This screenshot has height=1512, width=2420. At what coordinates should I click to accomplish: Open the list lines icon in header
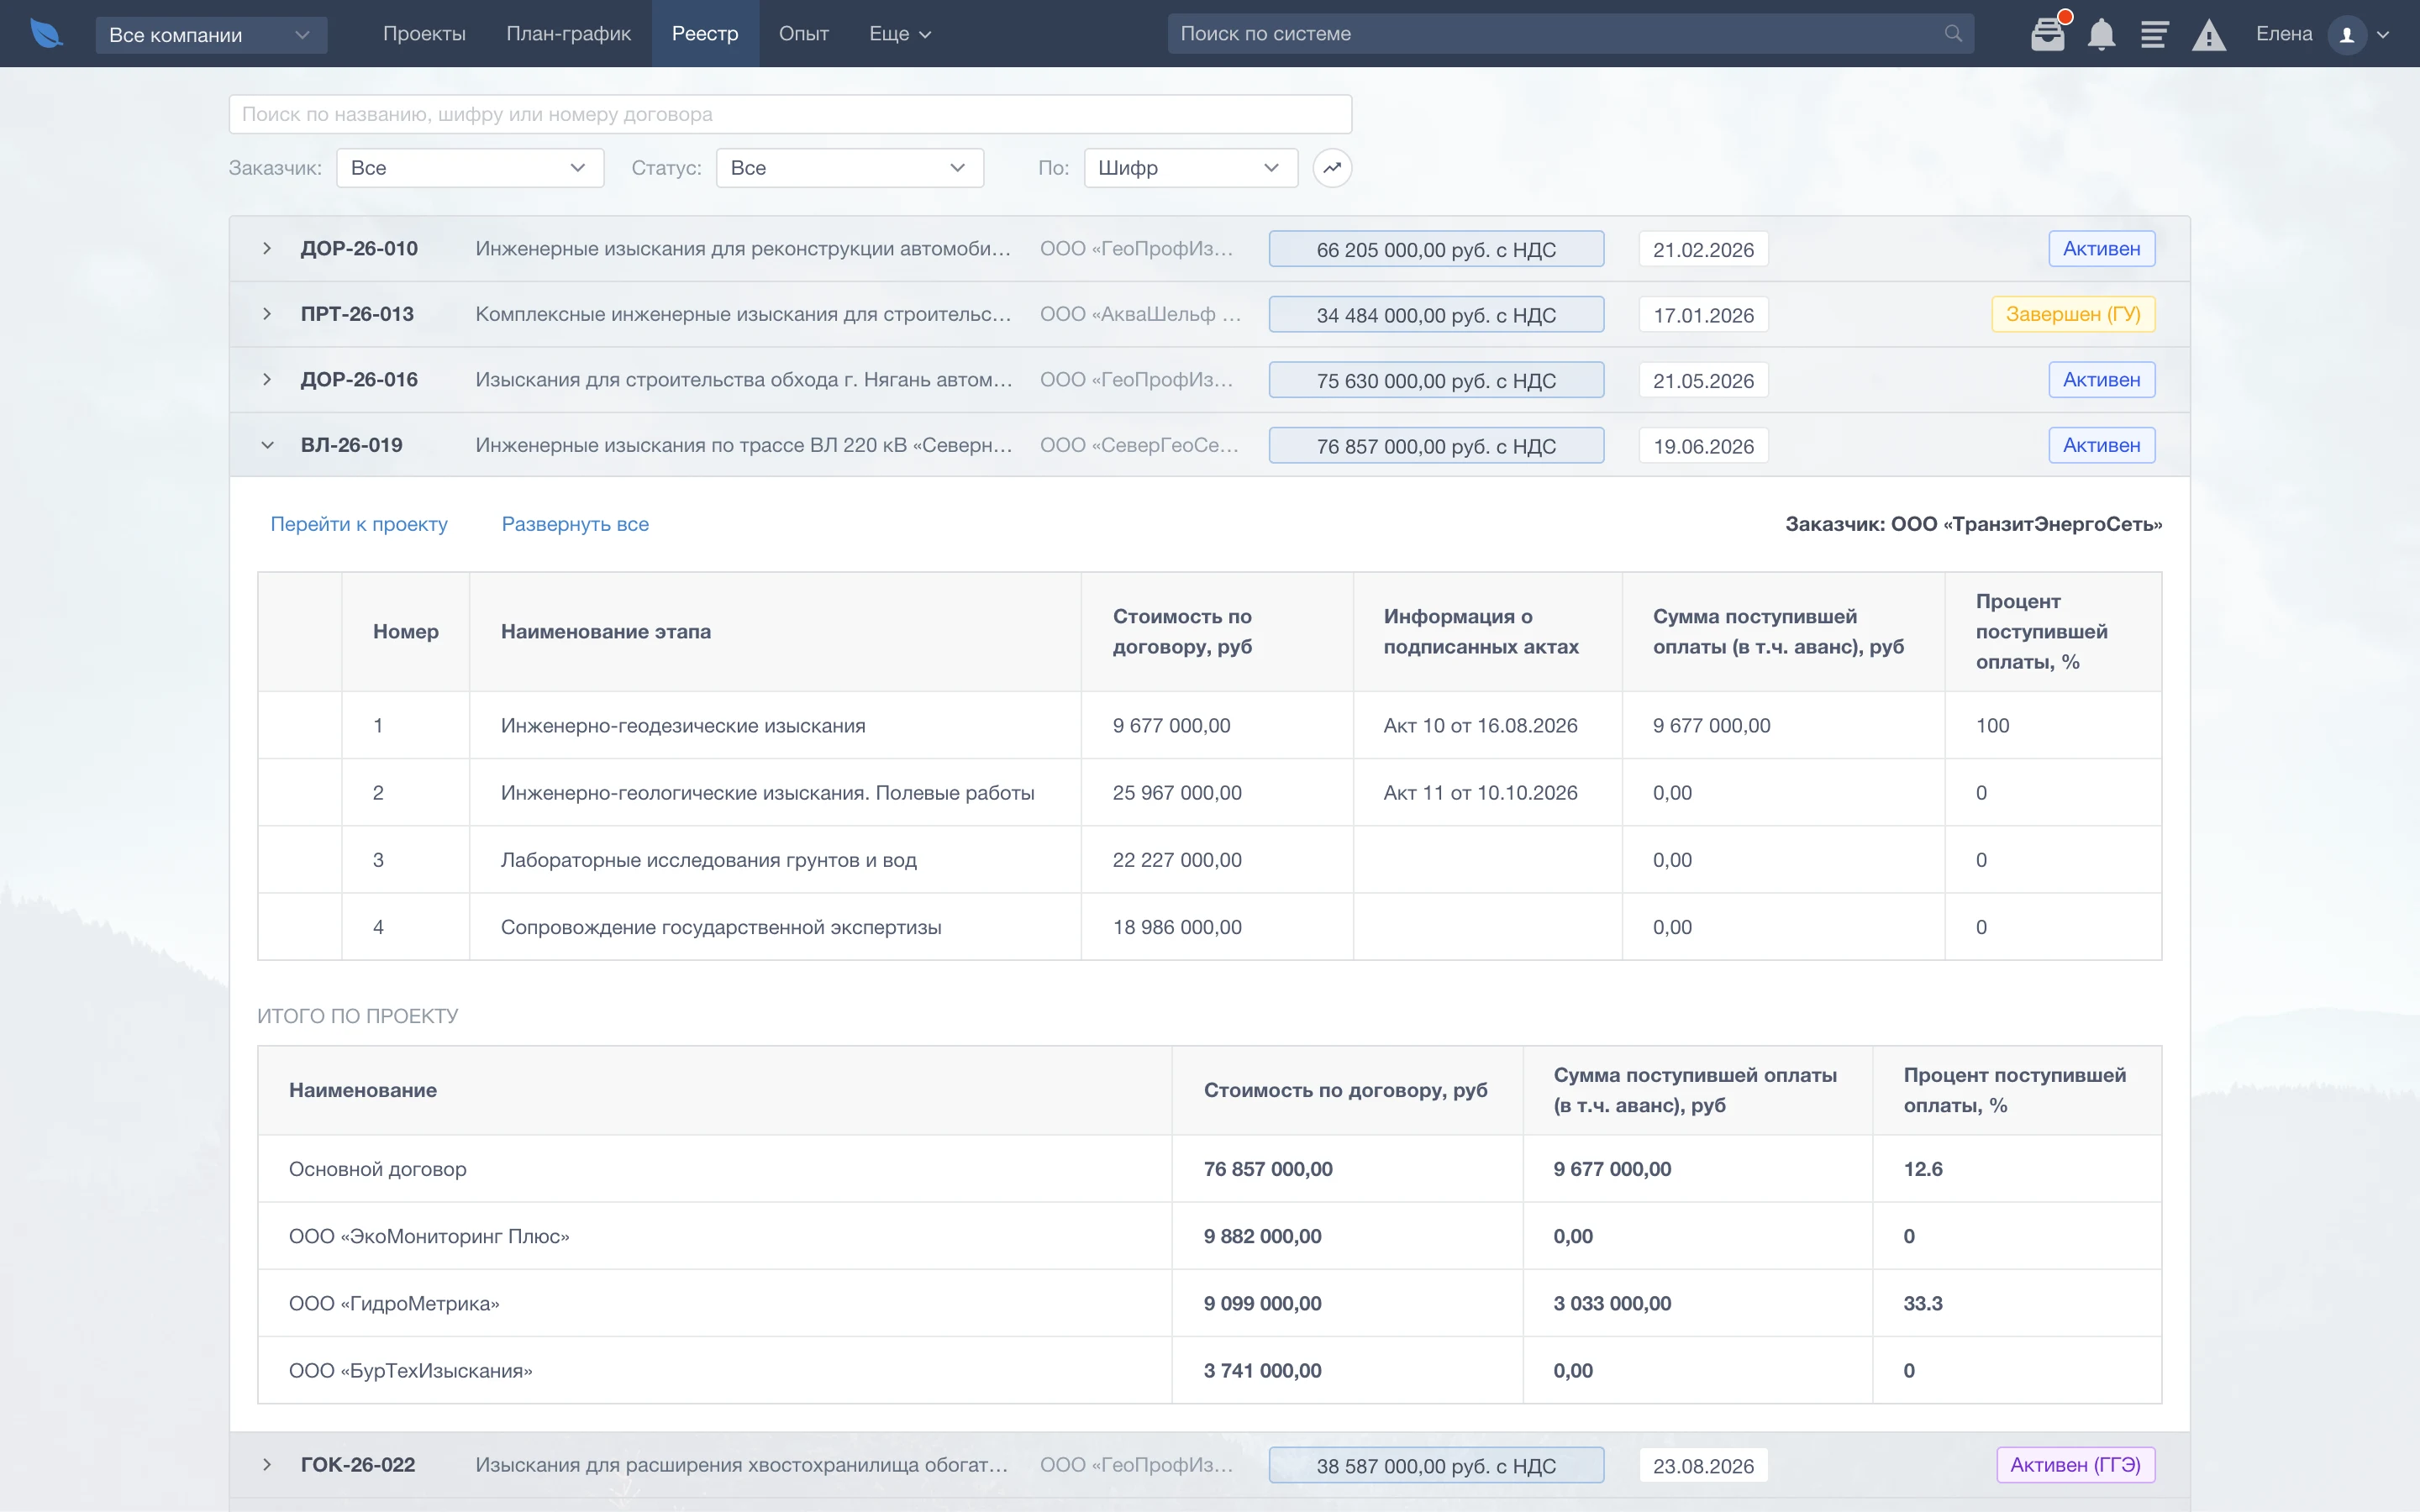2154,34
